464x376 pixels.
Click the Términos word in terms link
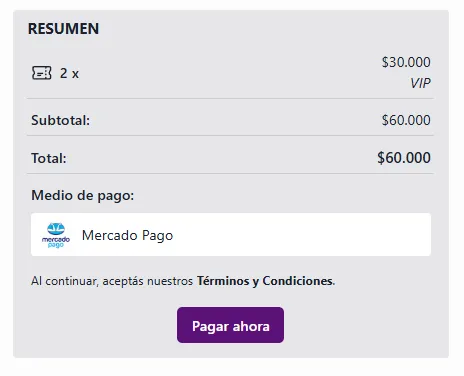pyautogui.click(x=223, y=281)
